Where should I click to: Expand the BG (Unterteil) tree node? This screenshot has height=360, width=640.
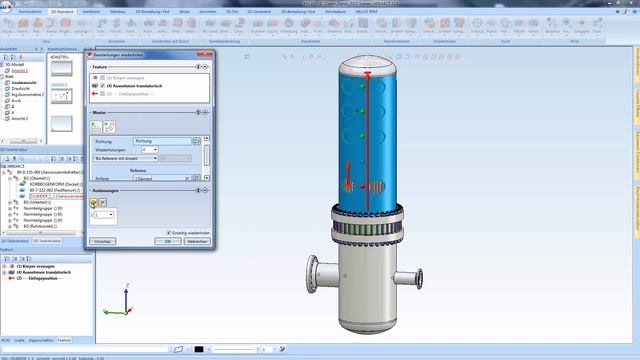10,202
